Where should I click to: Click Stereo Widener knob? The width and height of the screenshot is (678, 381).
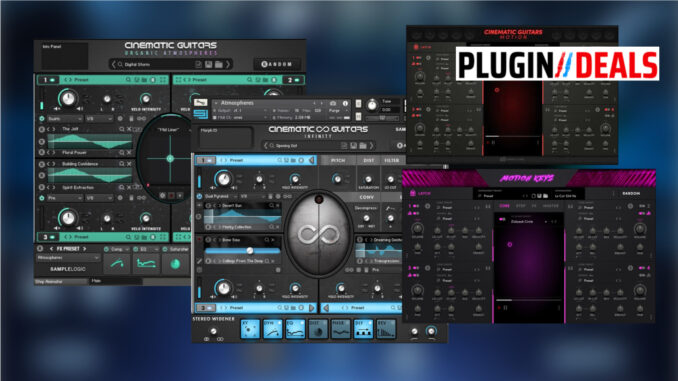(x=213, y=331)
